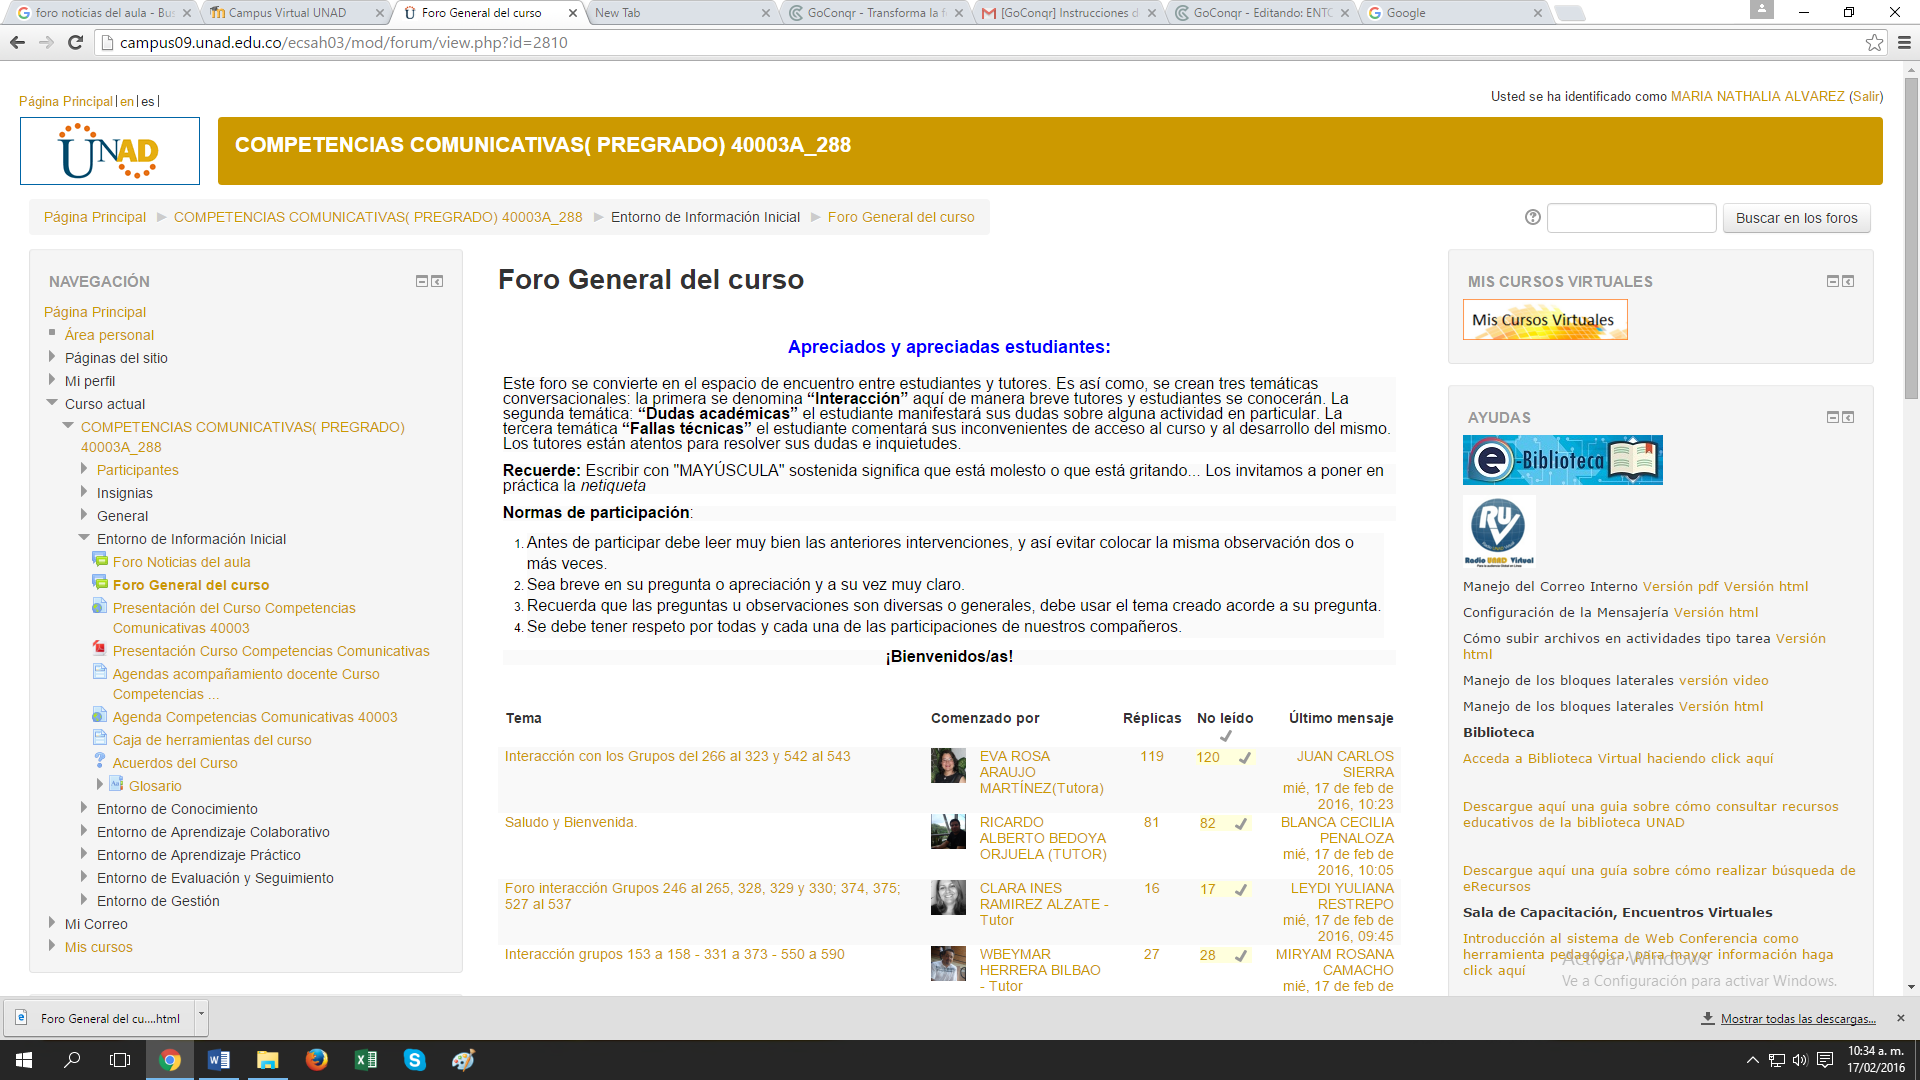Click the UNAD logo image
Image resolution: width=1920 pixels, height=1080 pixels.
coord(110,151)
